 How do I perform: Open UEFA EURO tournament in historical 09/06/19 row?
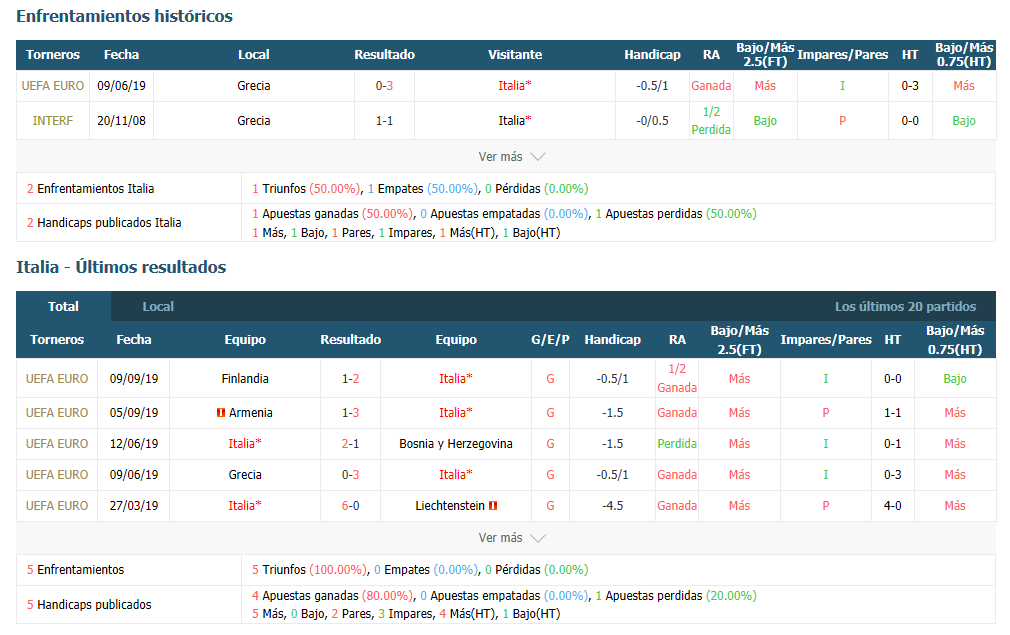53,86
